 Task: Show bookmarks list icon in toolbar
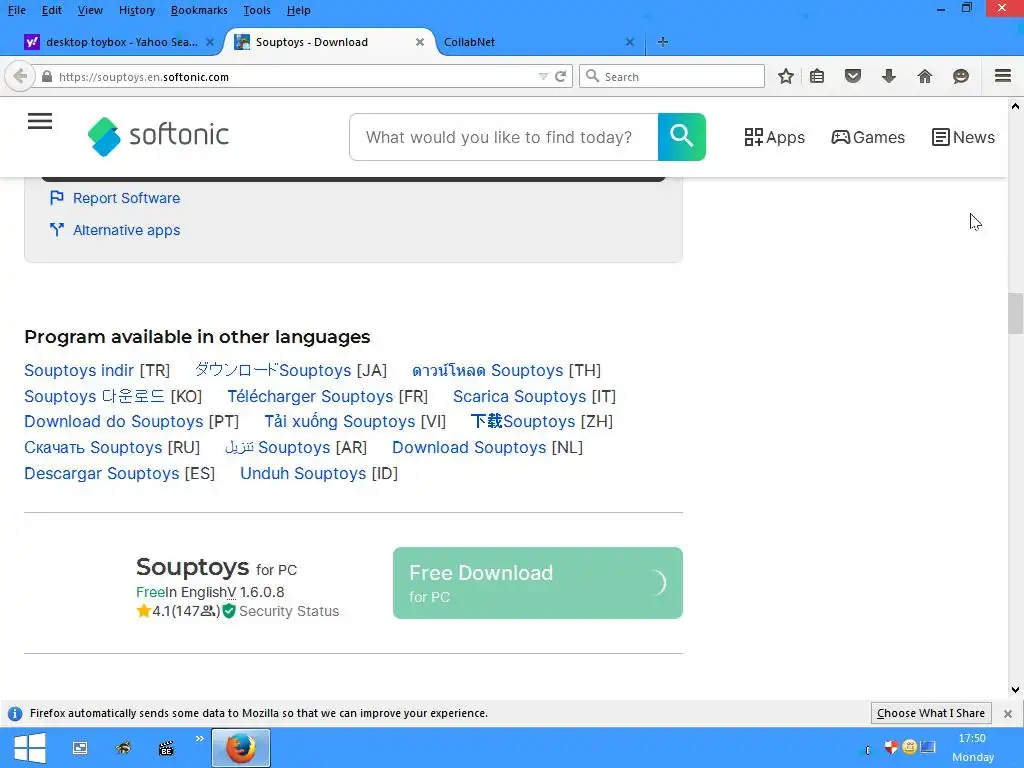817,76
